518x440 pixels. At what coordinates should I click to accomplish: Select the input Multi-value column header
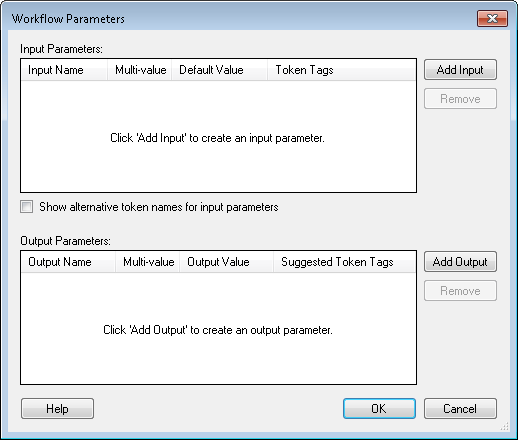139,70
